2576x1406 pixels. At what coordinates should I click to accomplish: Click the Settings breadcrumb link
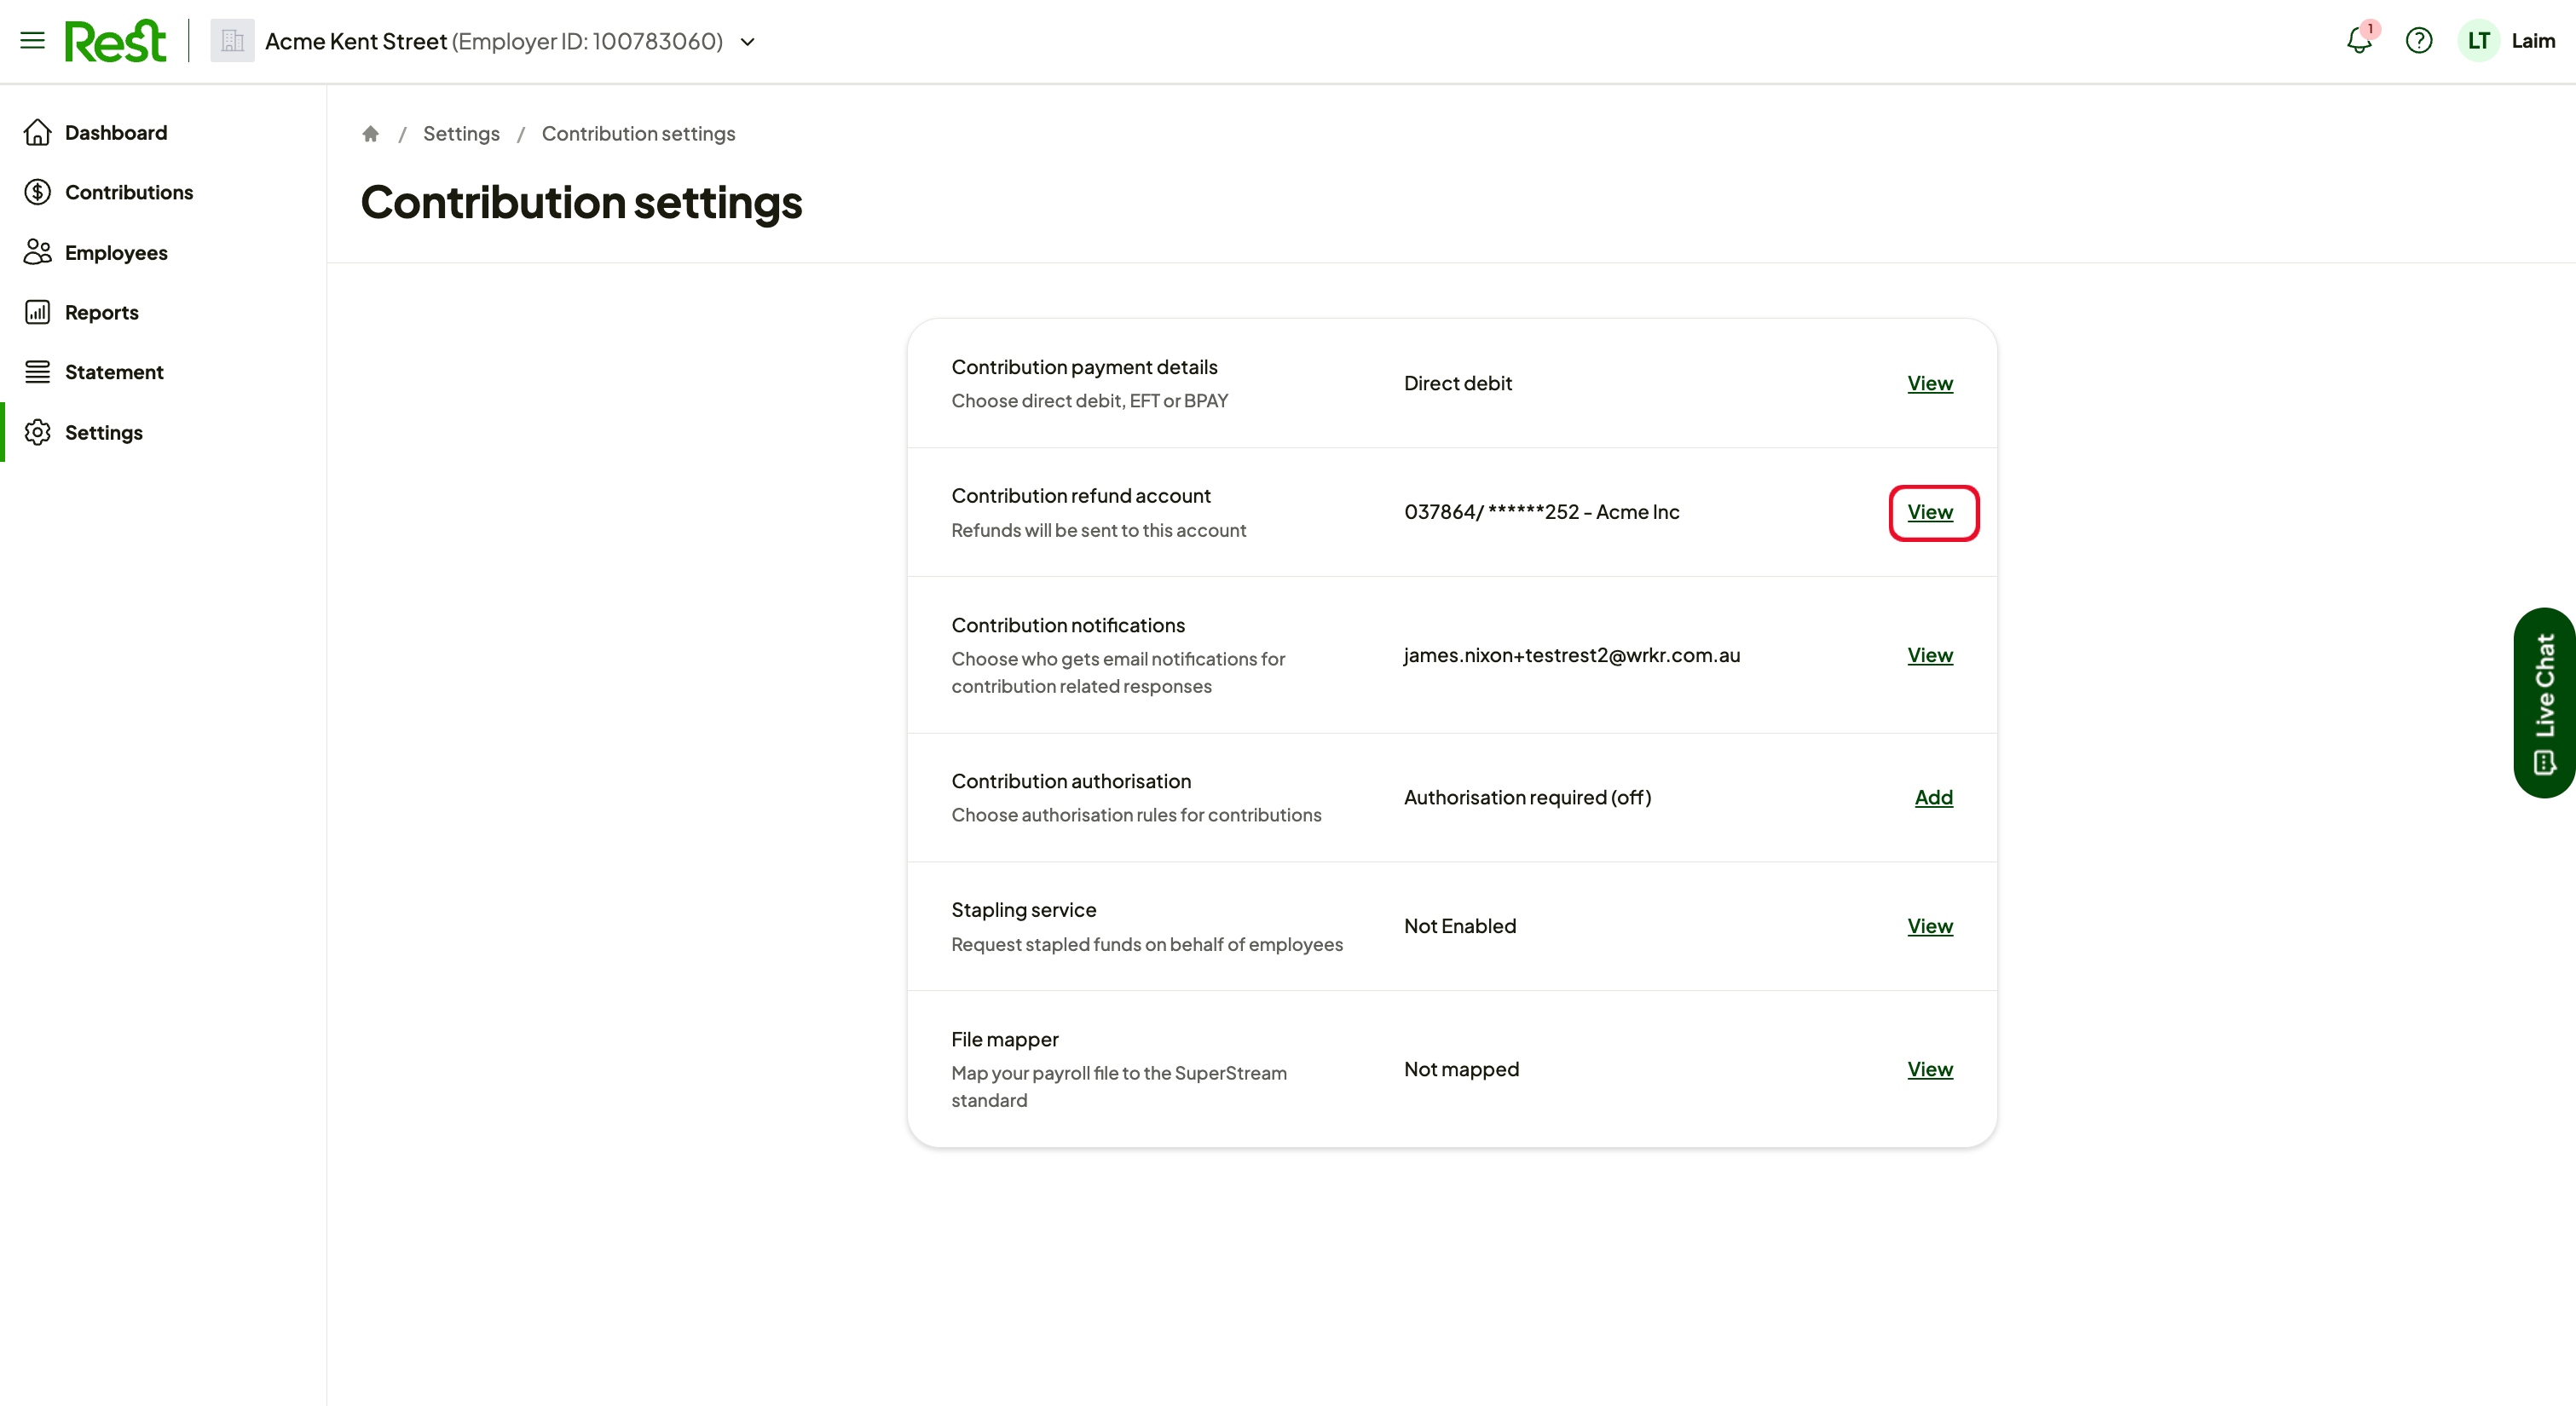[x=461, y=134]
